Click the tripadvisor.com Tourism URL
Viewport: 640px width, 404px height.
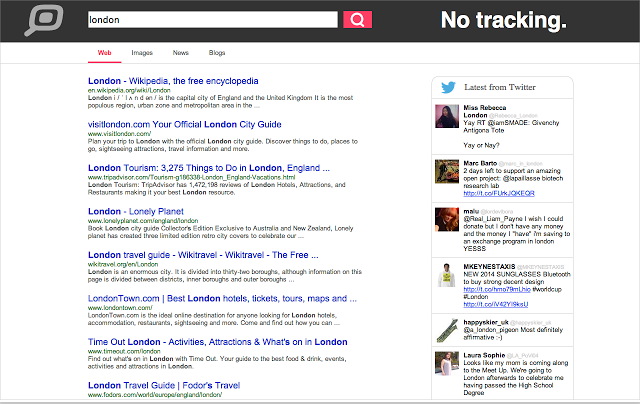191,178
